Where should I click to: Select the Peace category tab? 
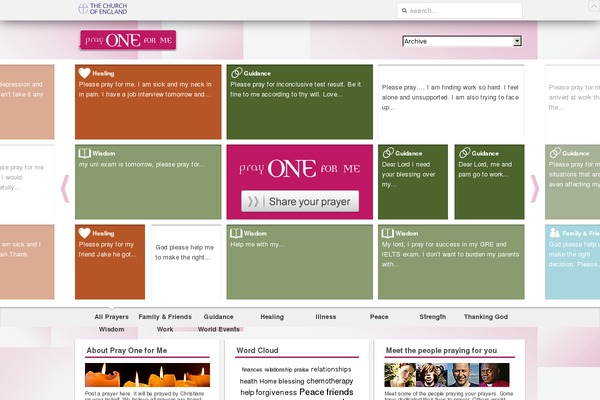click(379, 317)
